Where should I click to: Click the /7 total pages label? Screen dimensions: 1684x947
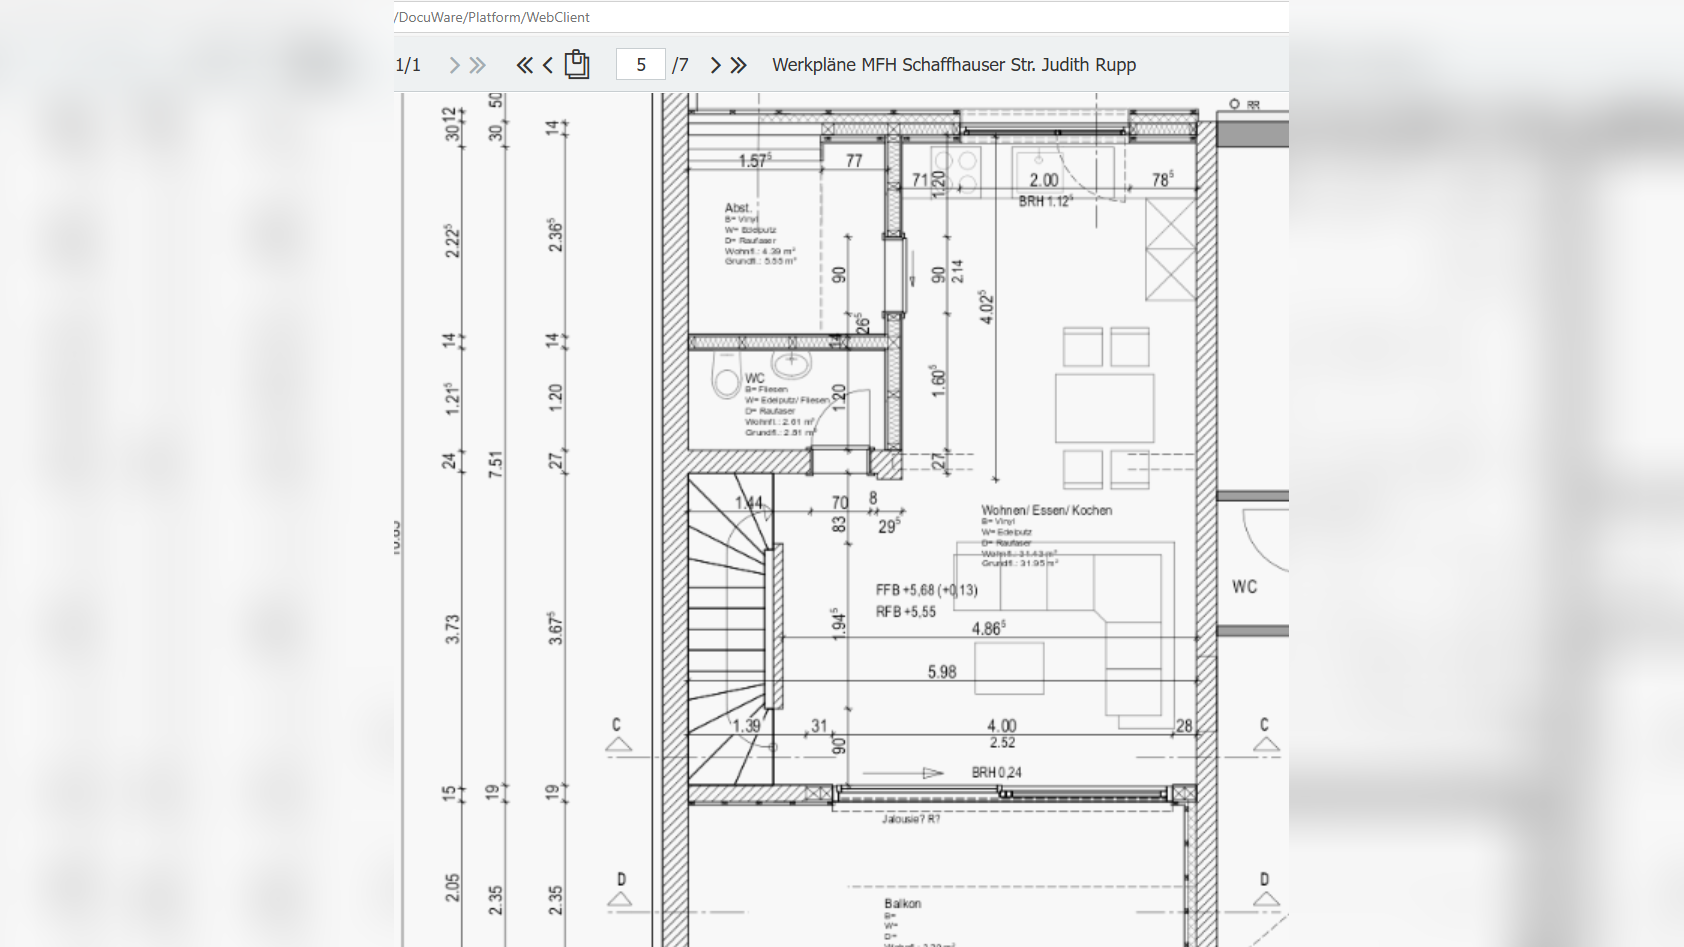(x=680, y=65)
